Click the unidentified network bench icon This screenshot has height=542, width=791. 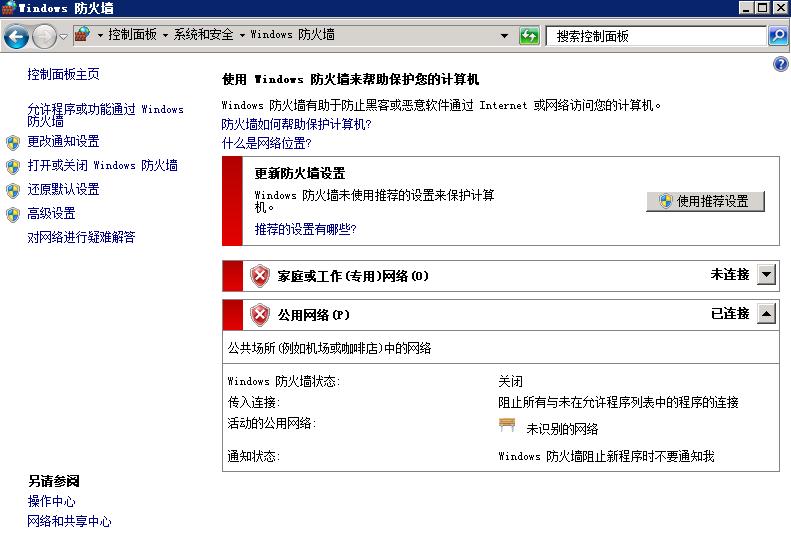coord(507,426)
